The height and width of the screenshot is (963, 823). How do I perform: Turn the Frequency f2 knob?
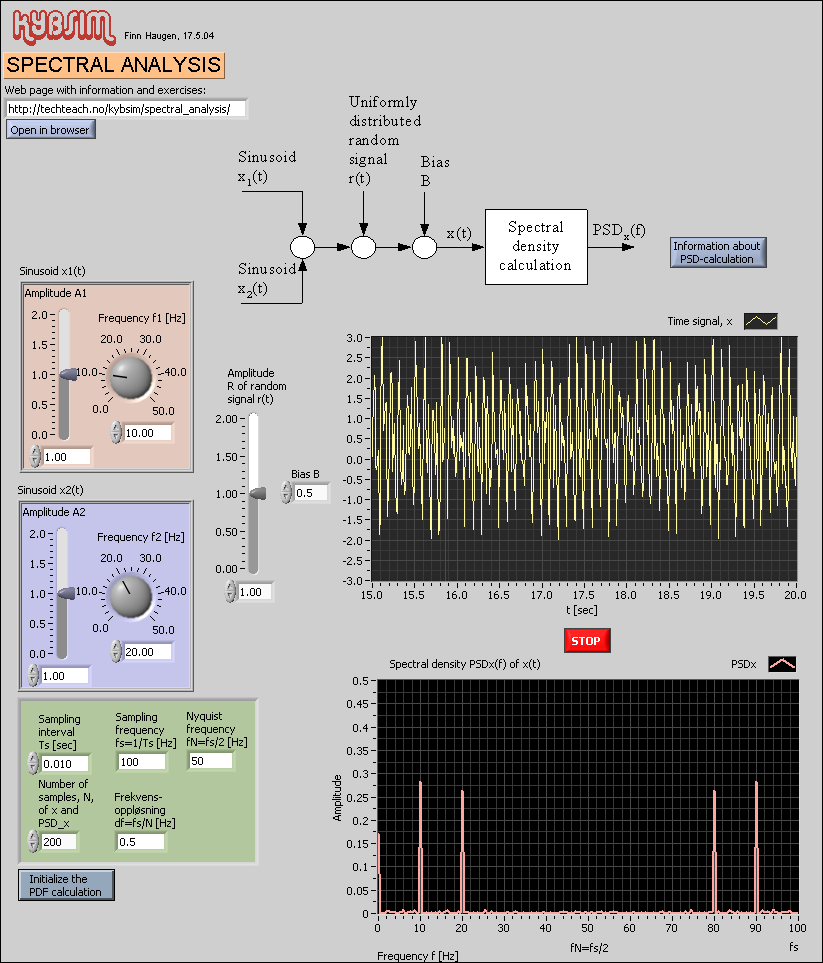130,597
